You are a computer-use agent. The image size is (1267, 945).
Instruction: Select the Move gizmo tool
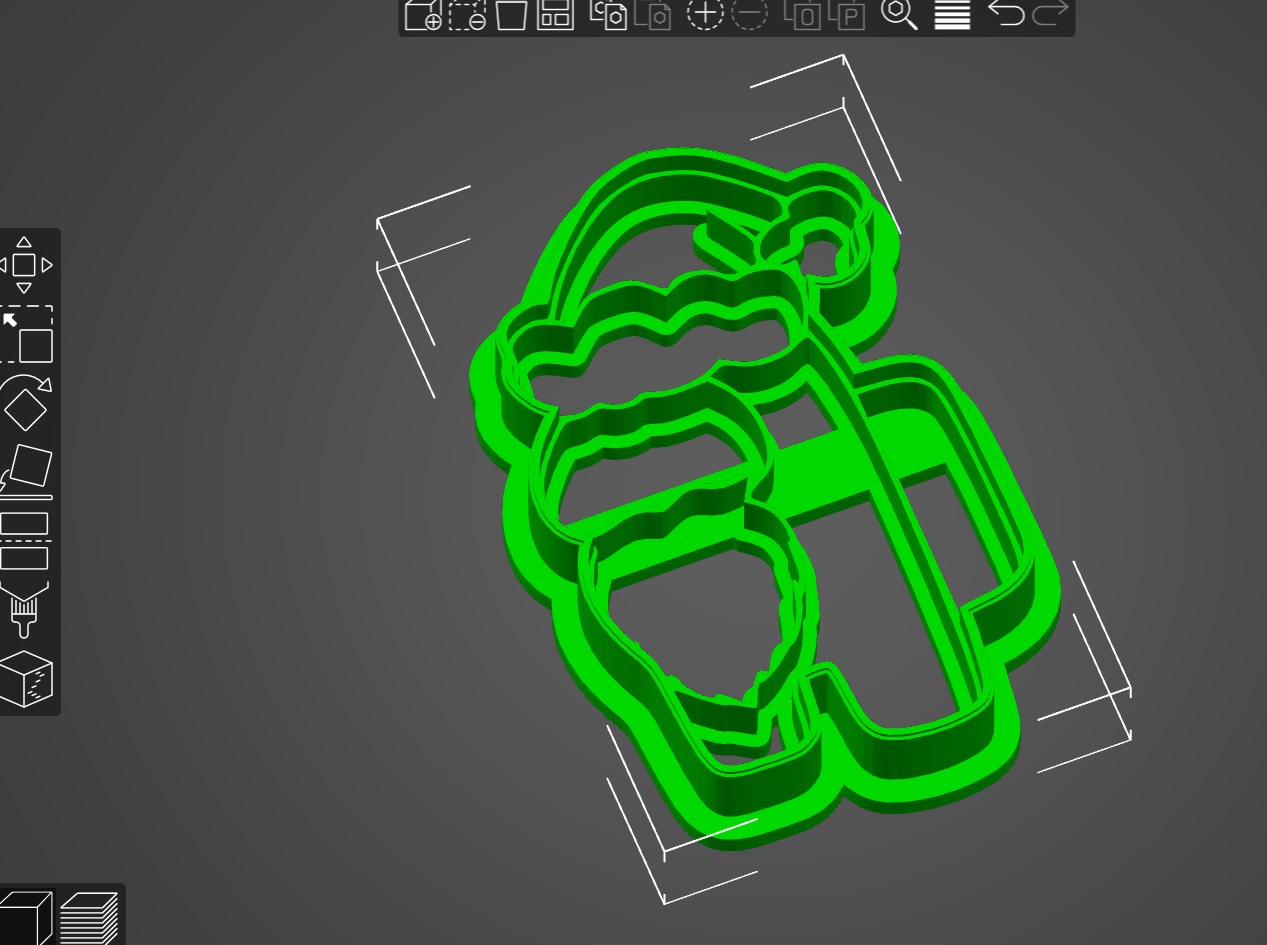coord(24,265)
